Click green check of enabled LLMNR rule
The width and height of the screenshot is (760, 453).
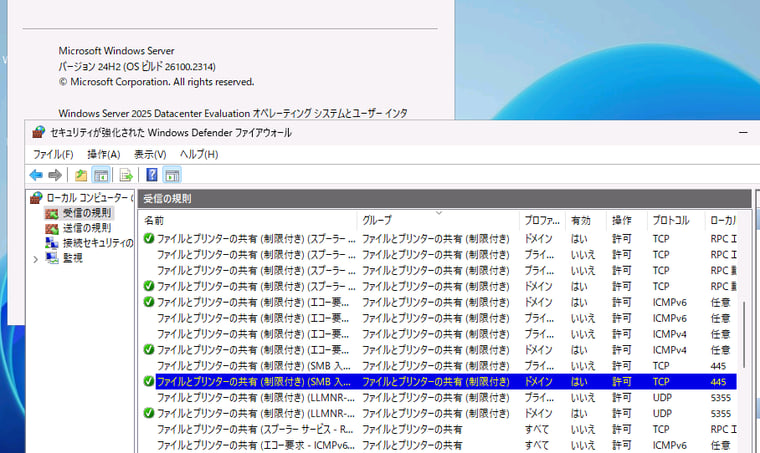tap(149, 413)
